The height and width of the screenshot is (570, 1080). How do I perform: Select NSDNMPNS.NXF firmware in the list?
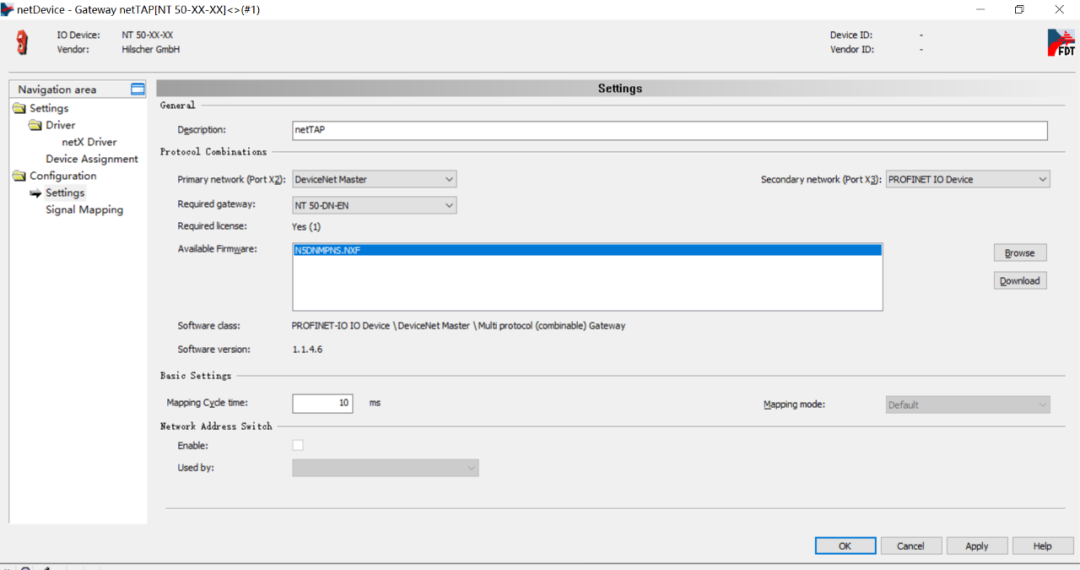[328, 251]
